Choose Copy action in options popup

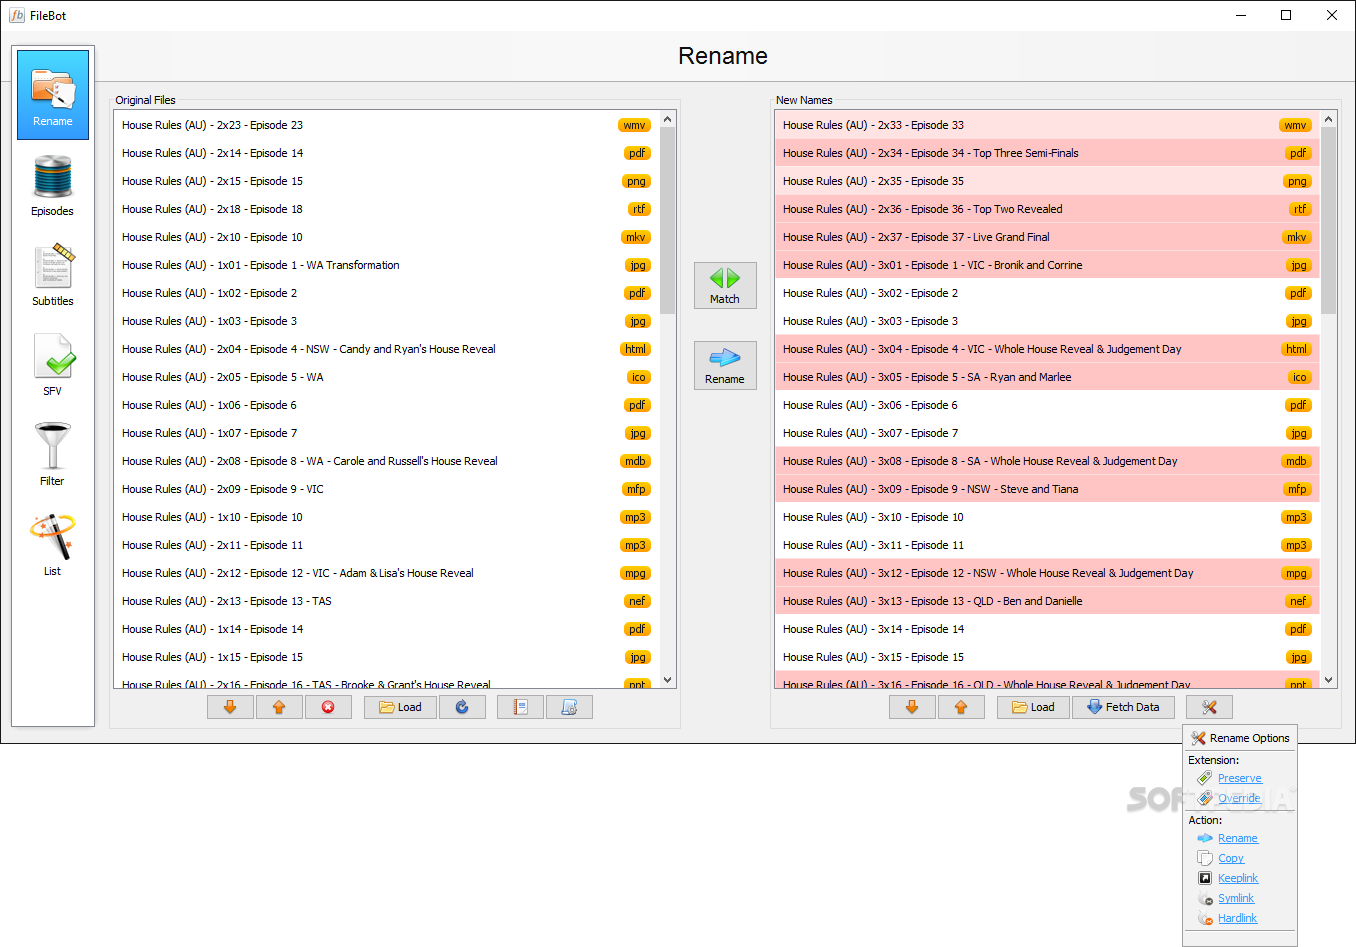coord(1231,858)
